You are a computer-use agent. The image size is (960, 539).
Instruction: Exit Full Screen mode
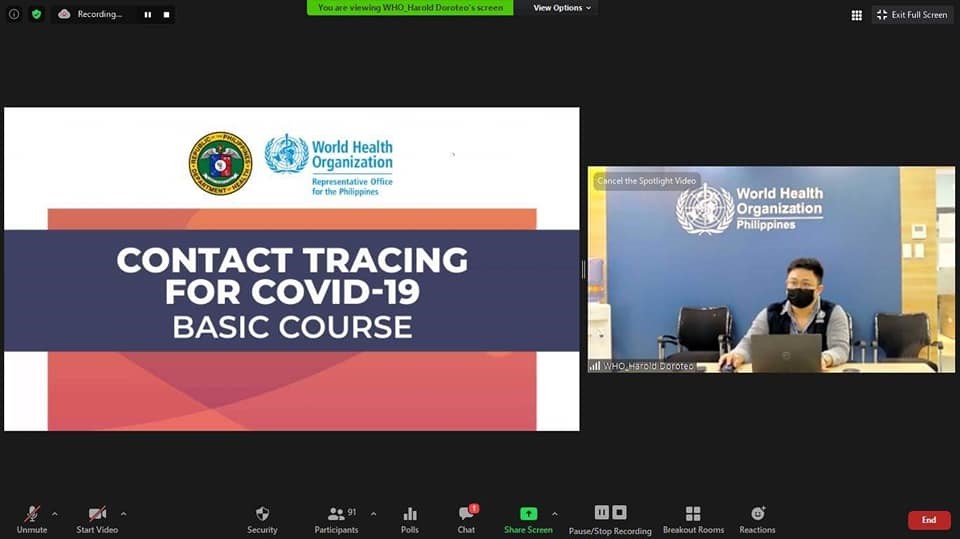click(912, 15)
